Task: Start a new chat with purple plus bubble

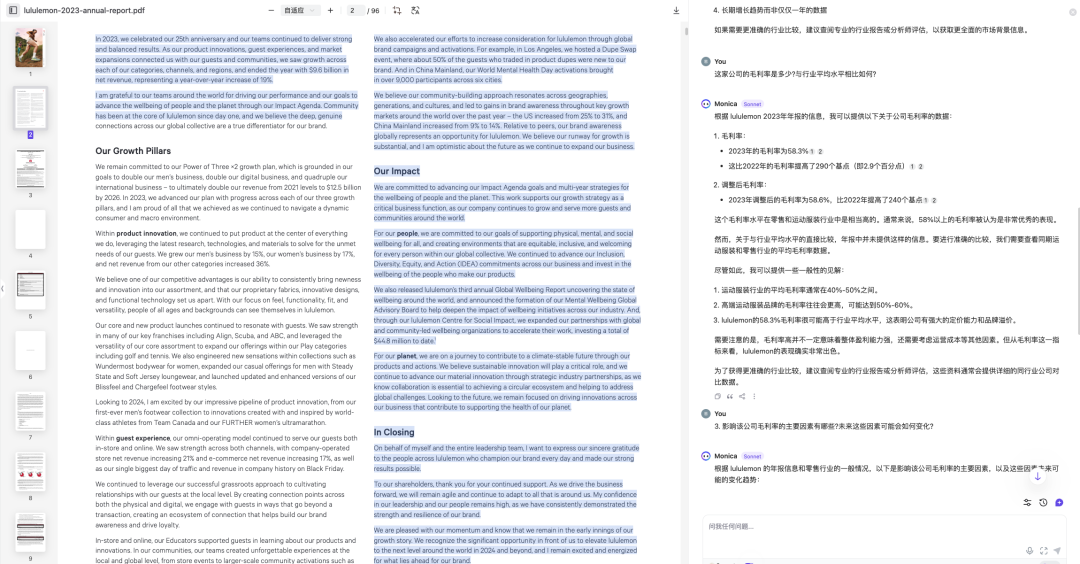Action: coord(1059,503)
